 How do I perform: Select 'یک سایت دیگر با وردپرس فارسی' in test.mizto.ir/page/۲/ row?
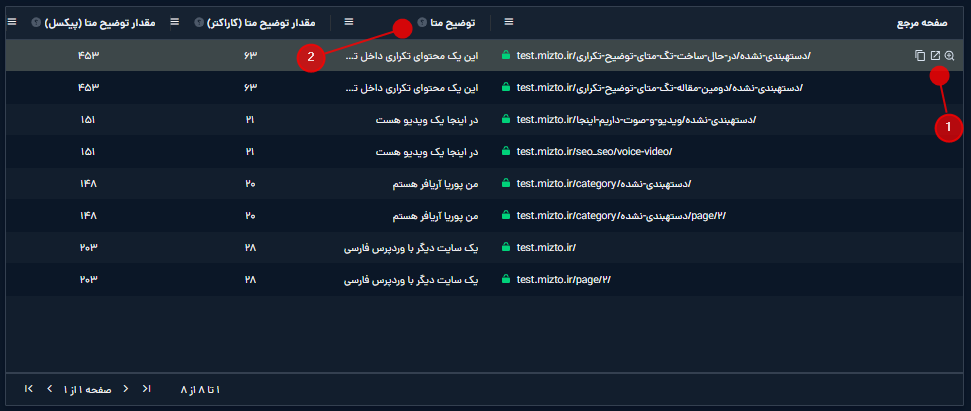coord(412,280)
